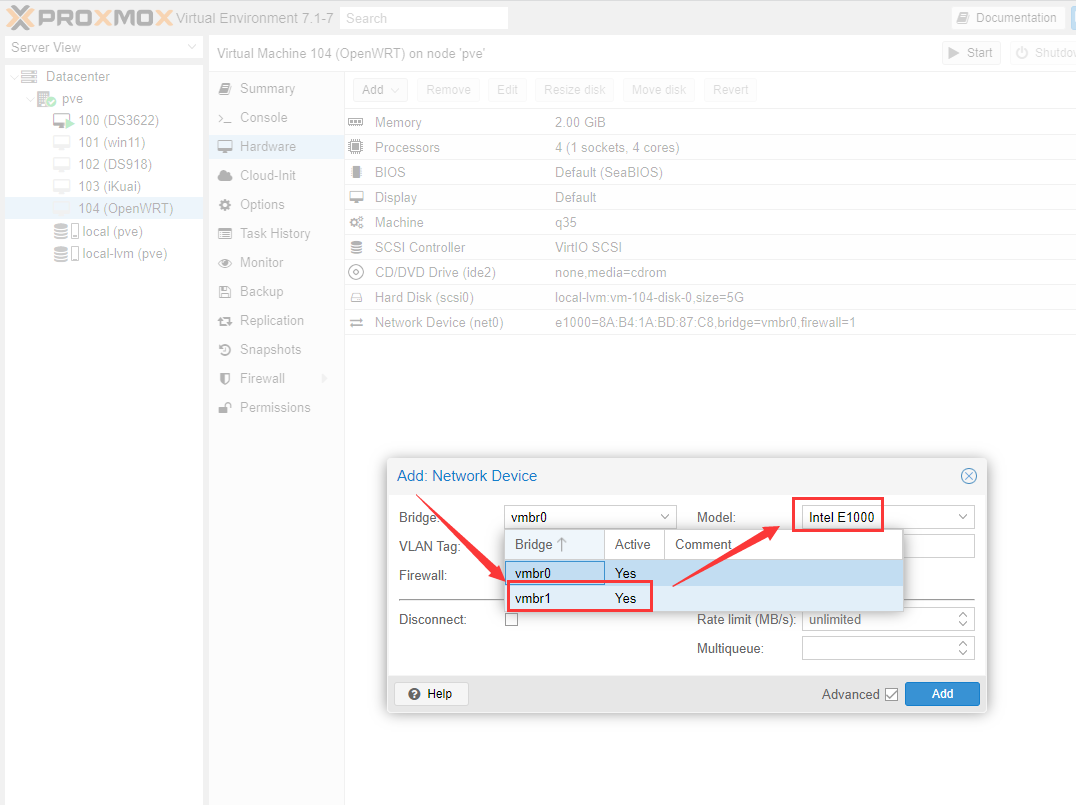Click the Proxmox logo icon

(20, 18)
